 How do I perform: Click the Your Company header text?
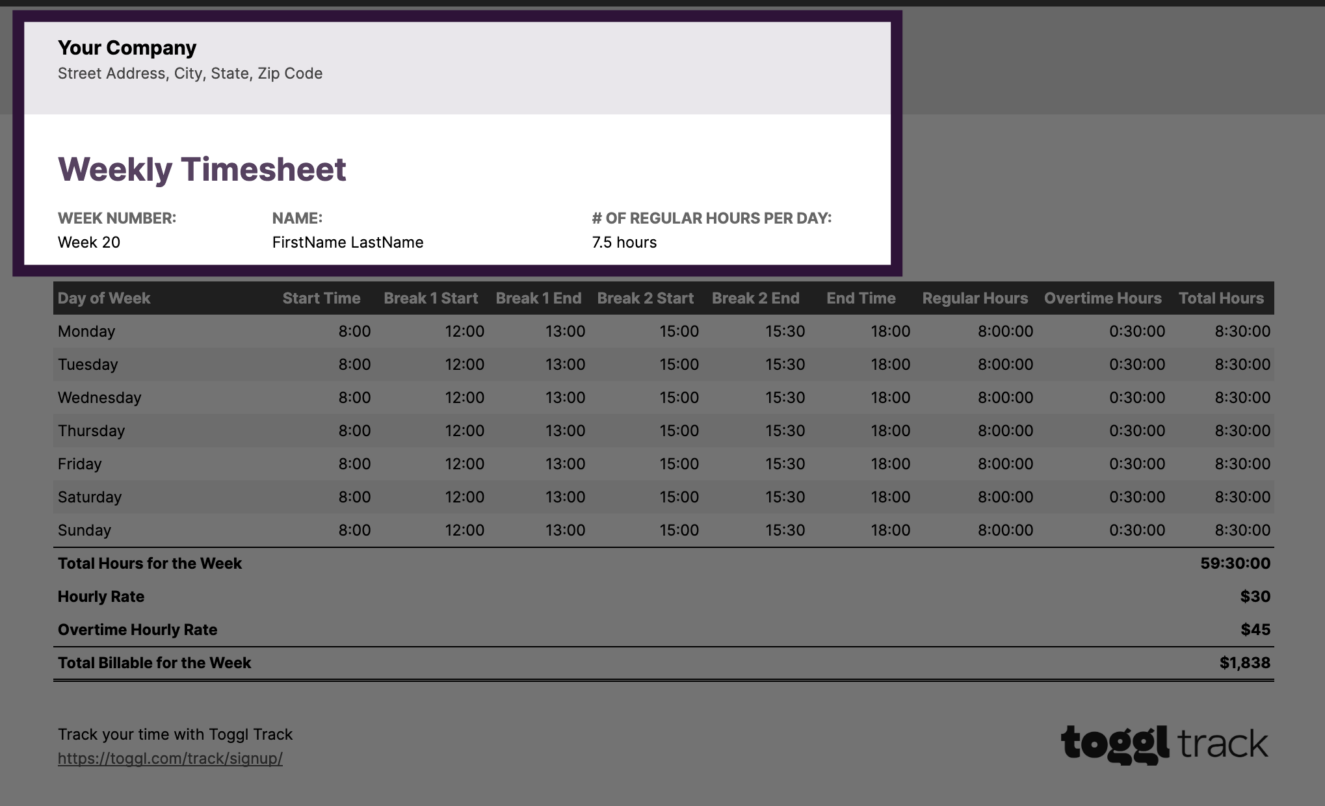click(126, 47)
